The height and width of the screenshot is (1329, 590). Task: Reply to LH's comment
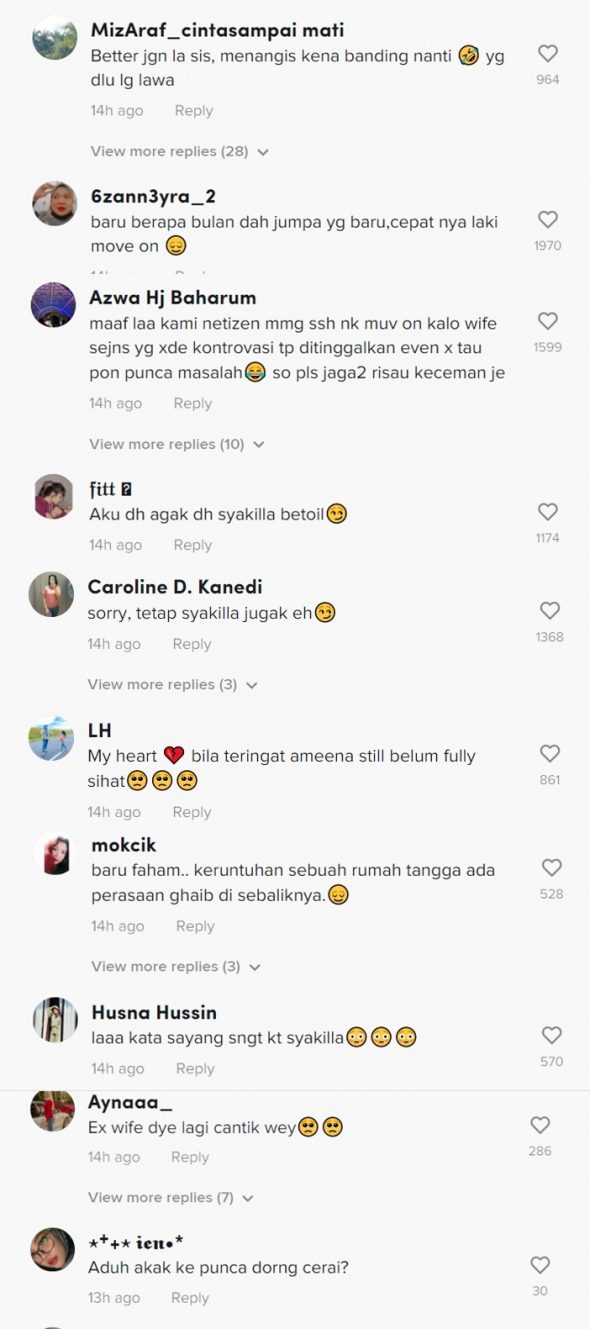(191, 812)
